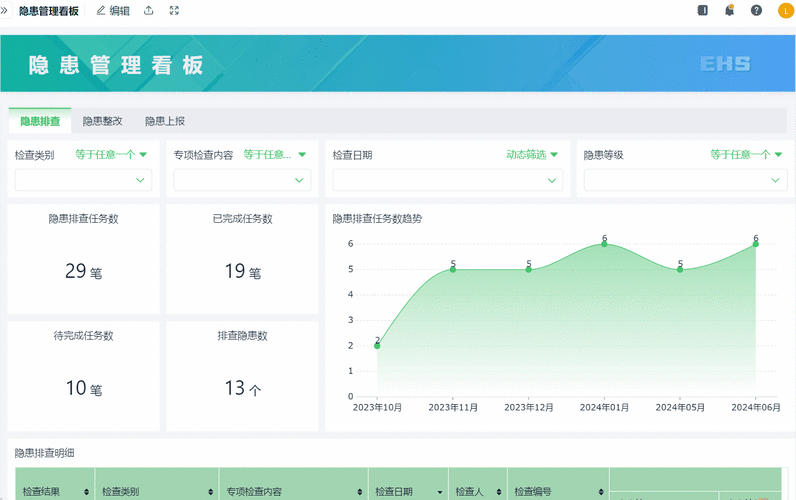796x500 pixels.
Task: Click the share/export icon in header
Action: click(149, 10)
